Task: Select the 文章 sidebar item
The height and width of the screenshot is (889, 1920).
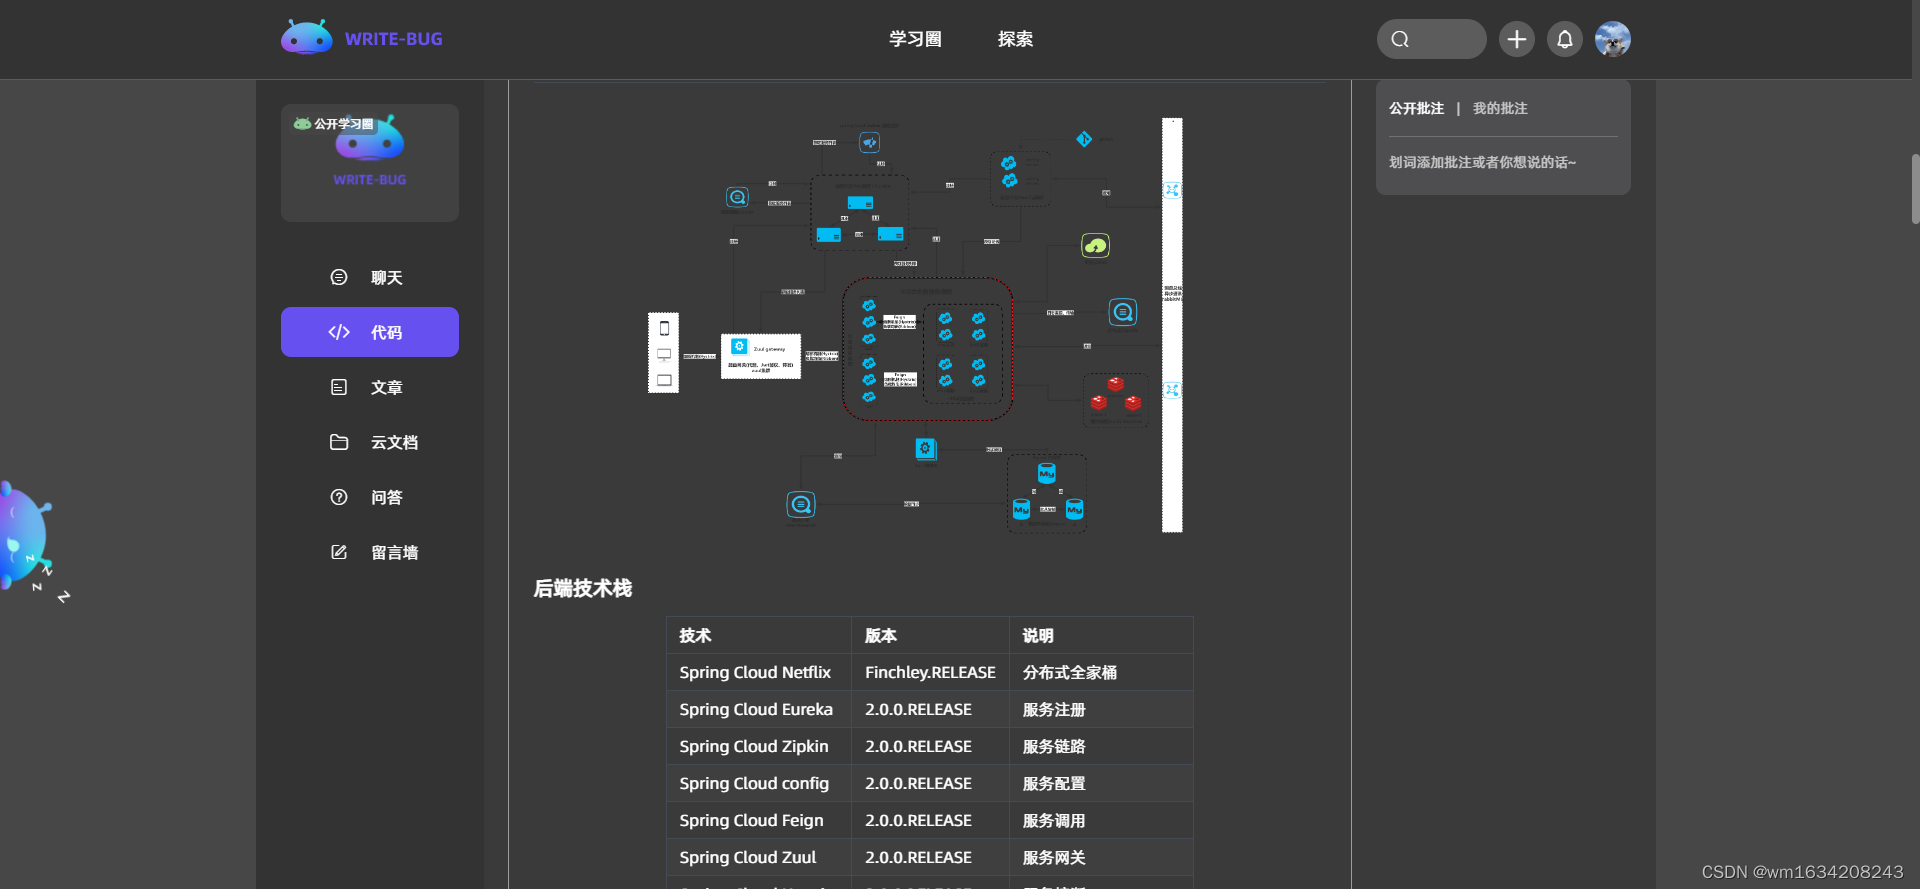Action: tap(370, 387)
